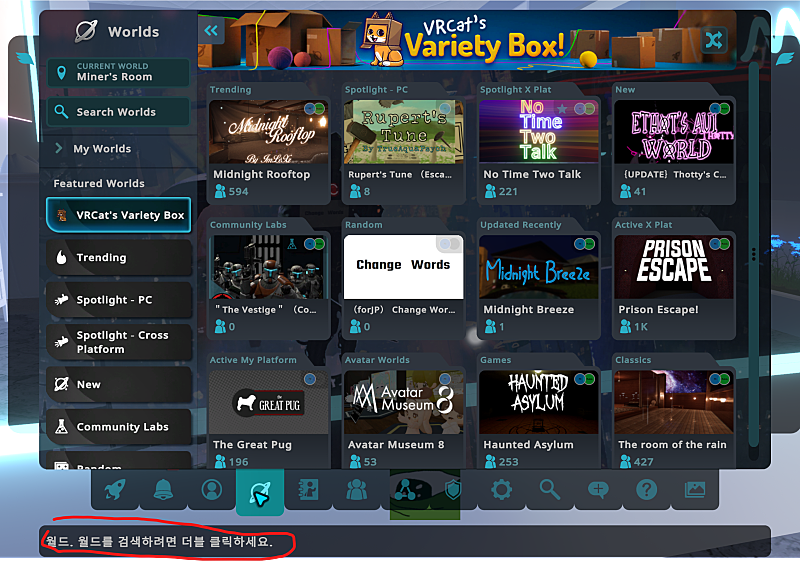The height and width of the screenshot is (561, 800).
Task: Click the shuffle icon on banner
Action: point(713,40)
